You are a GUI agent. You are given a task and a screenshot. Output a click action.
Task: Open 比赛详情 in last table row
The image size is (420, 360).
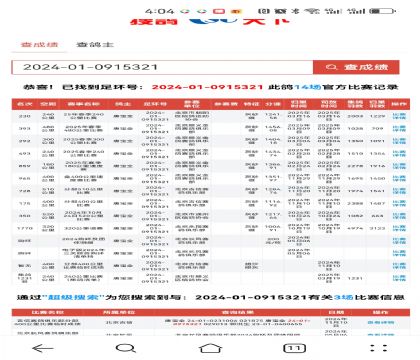pos(399,278)
